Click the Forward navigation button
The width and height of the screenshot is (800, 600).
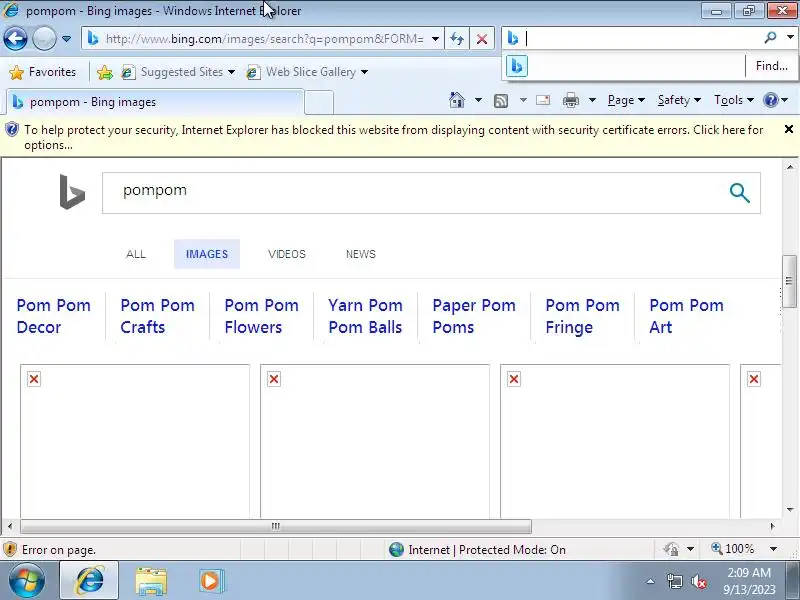pos(44,38)
